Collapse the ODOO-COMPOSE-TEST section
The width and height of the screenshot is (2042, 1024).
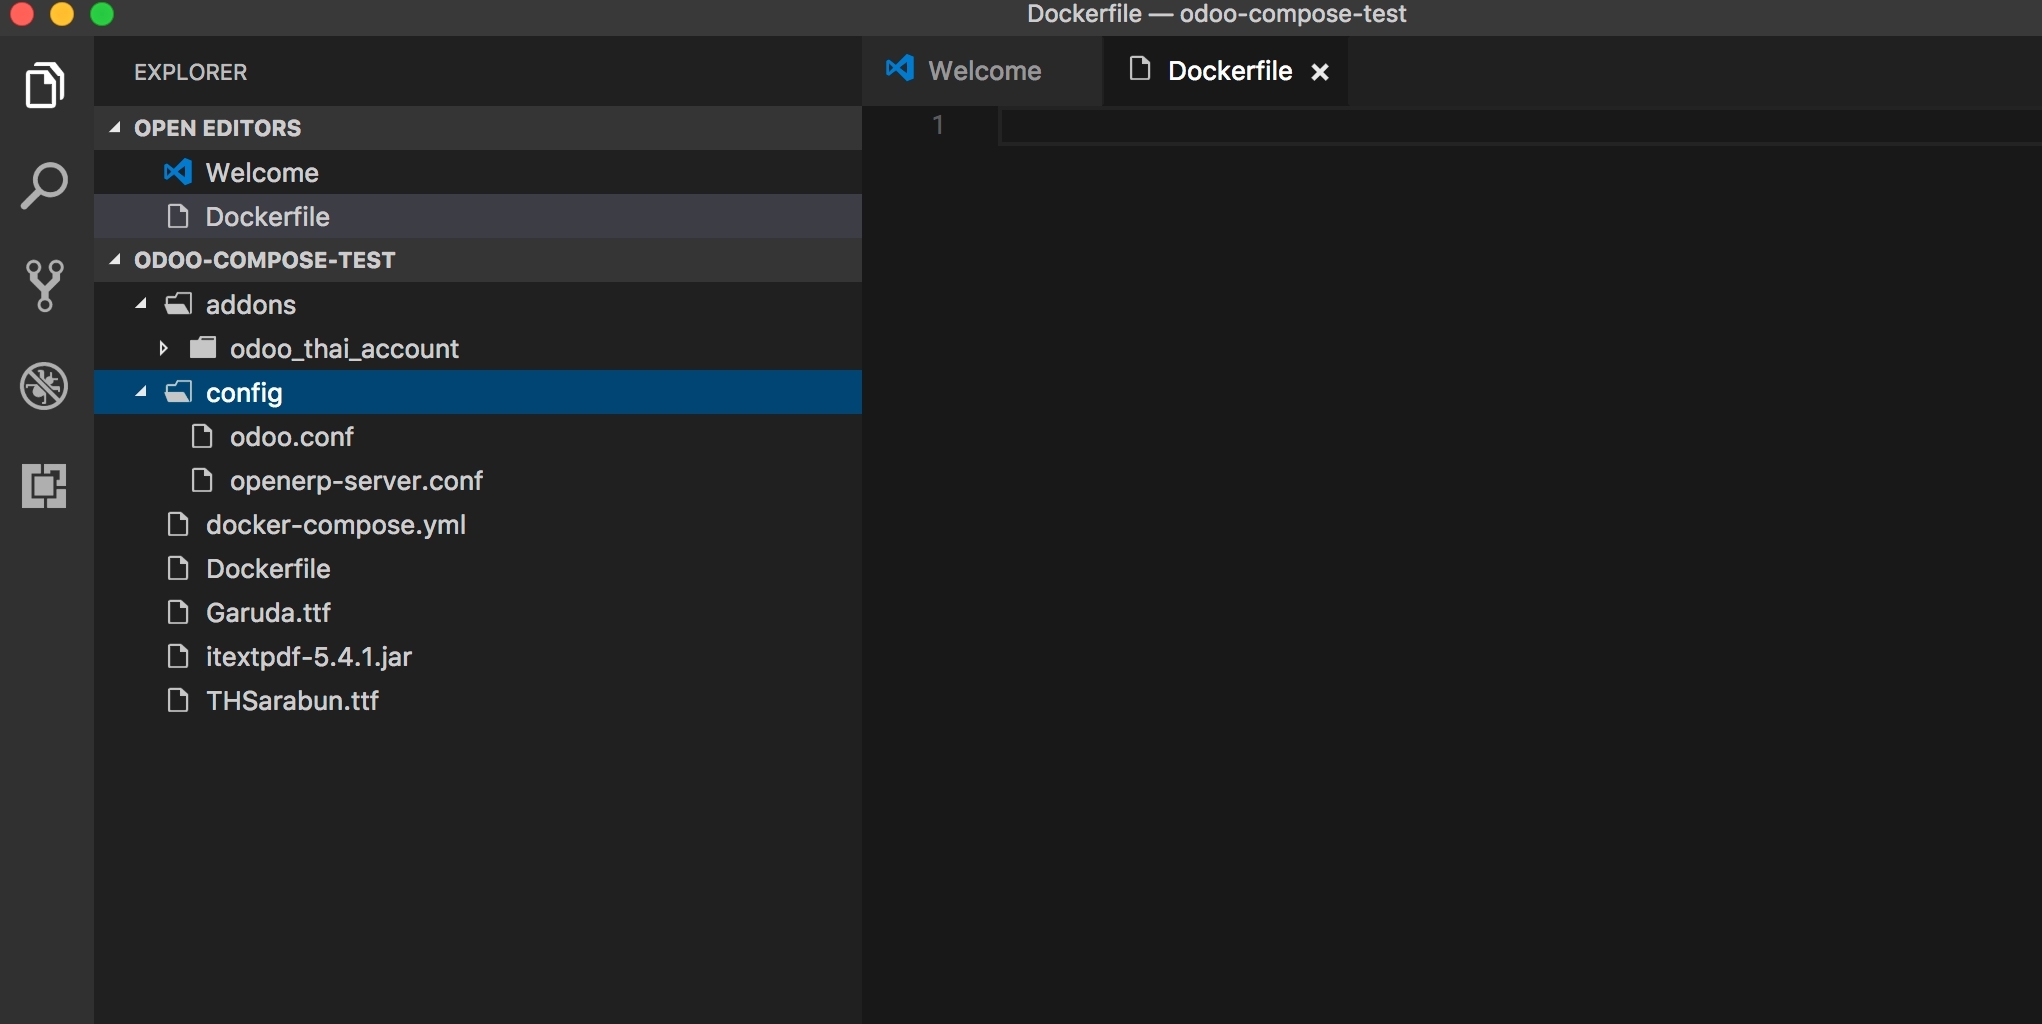[115, 260]
